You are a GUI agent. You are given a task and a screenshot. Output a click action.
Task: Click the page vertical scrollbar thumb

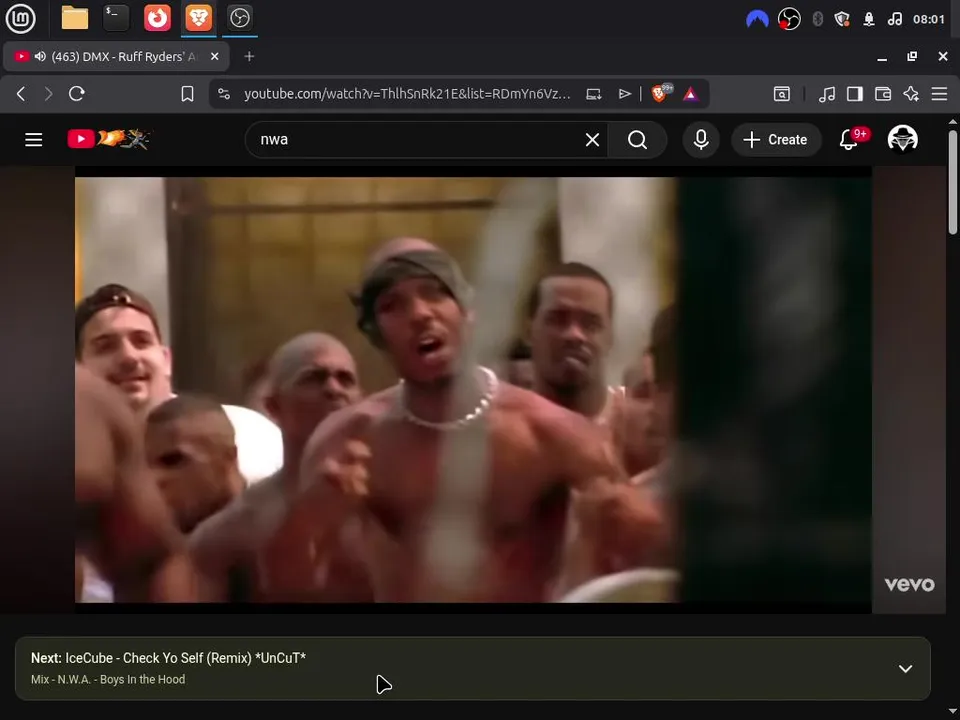[x=953, y=181]
